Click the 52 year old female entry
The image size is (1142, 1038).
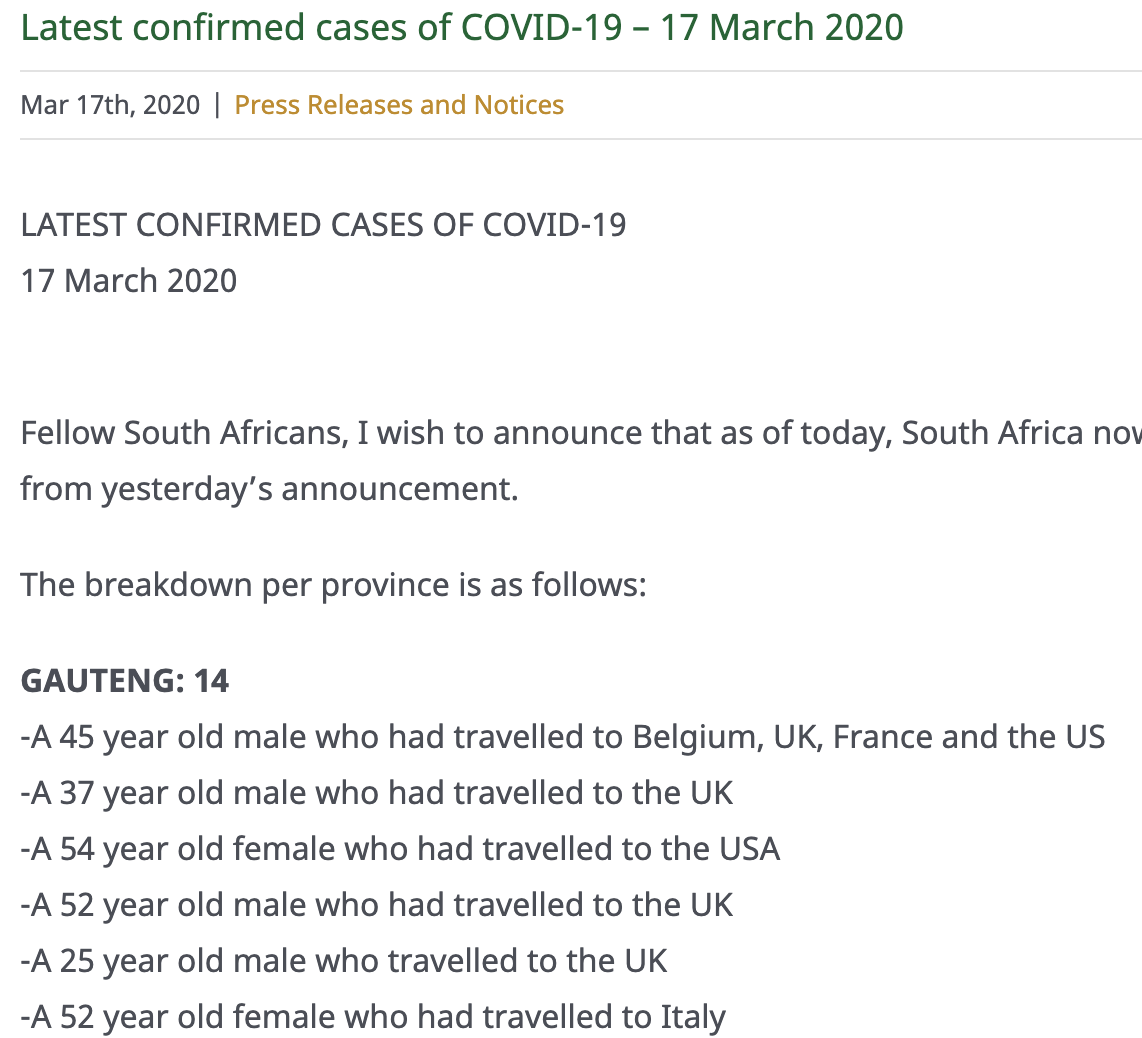click(373, 1017)
